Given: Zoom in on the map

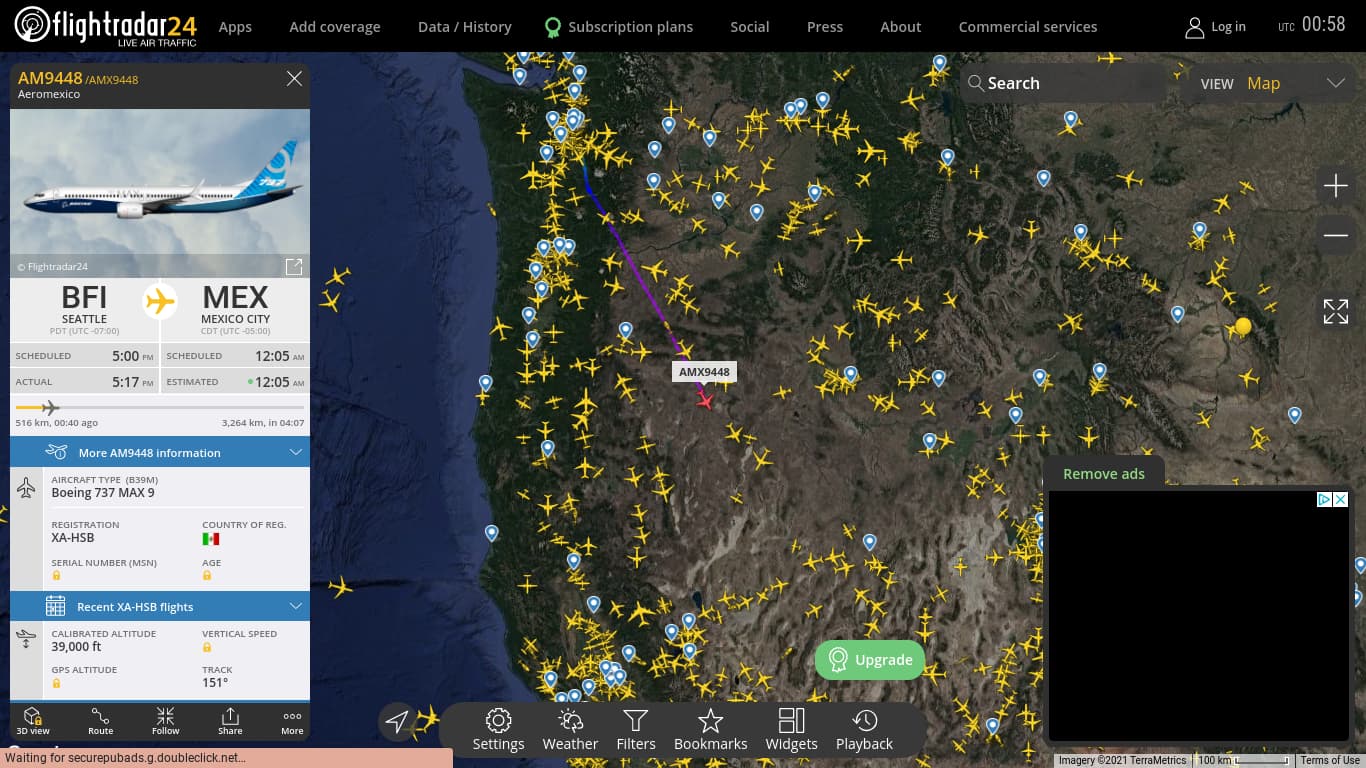Looking at the screenshot, I should [1336, 186].
